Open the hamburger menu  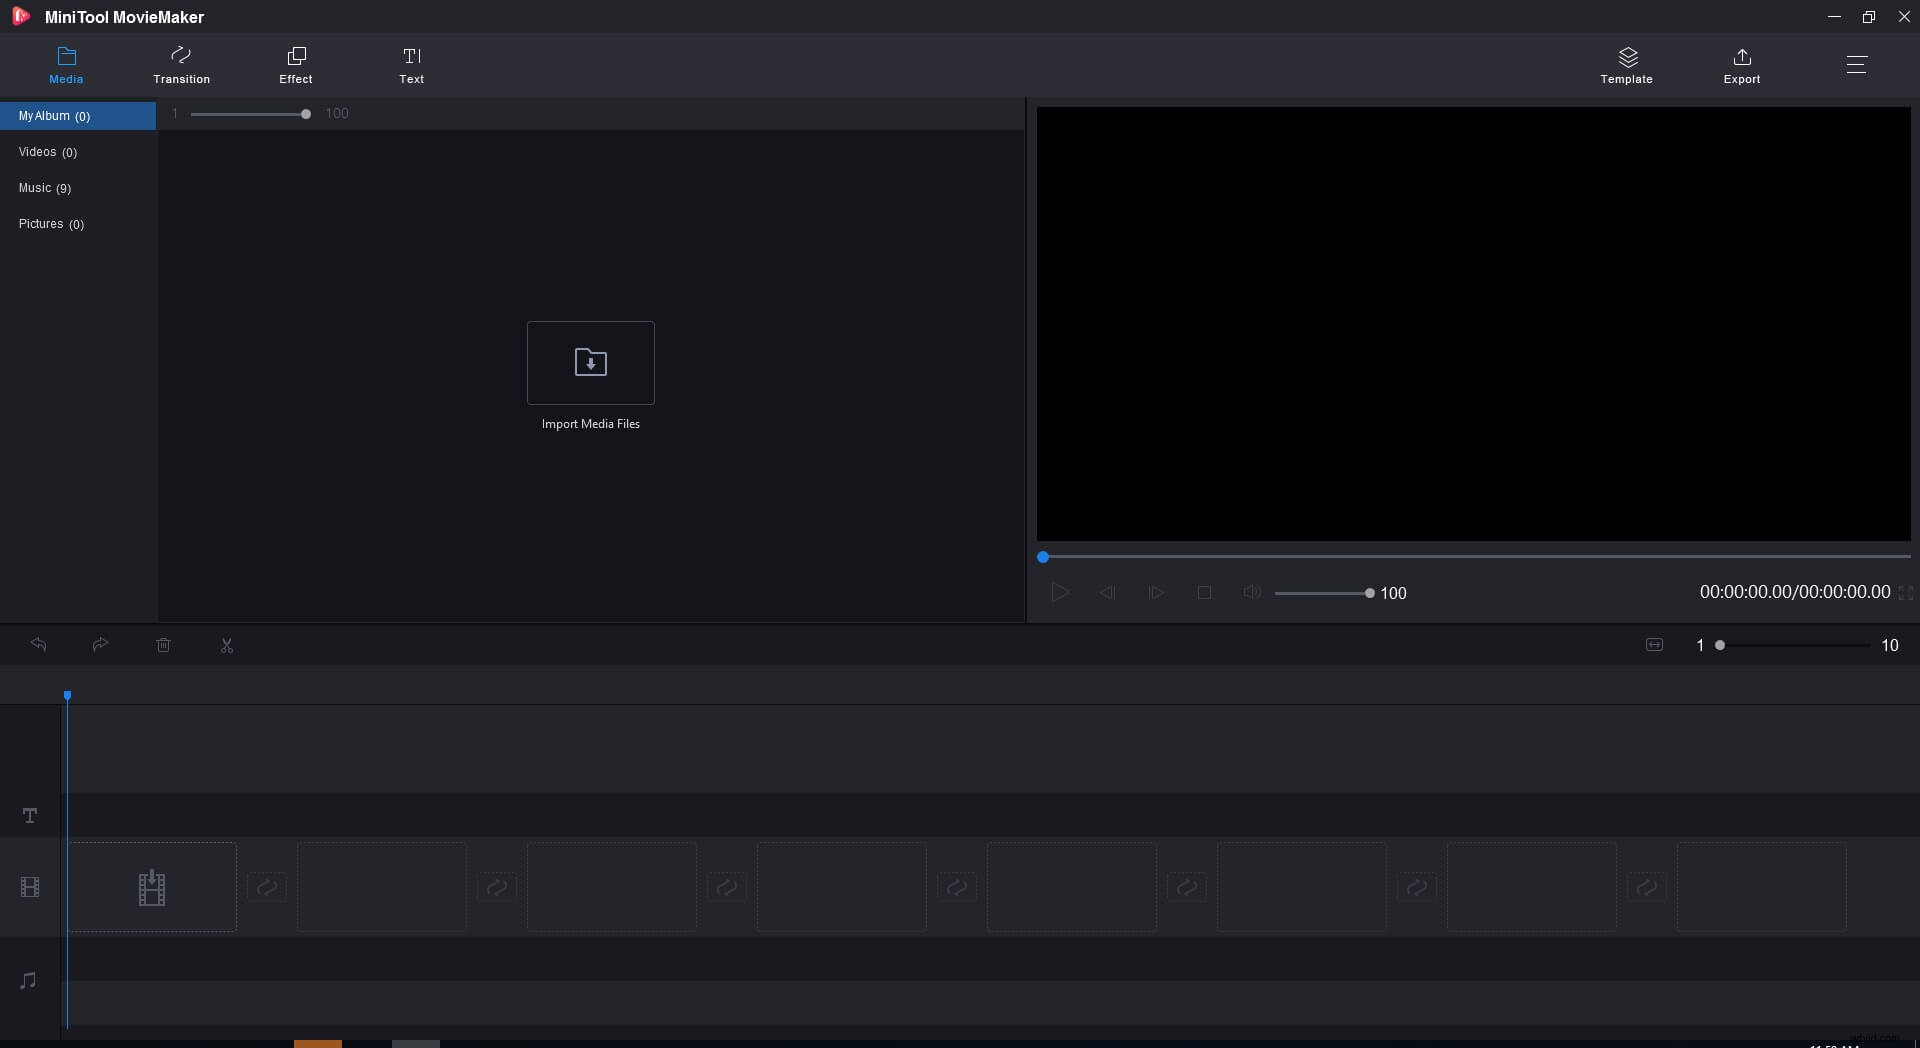[x=1857, y=64]
